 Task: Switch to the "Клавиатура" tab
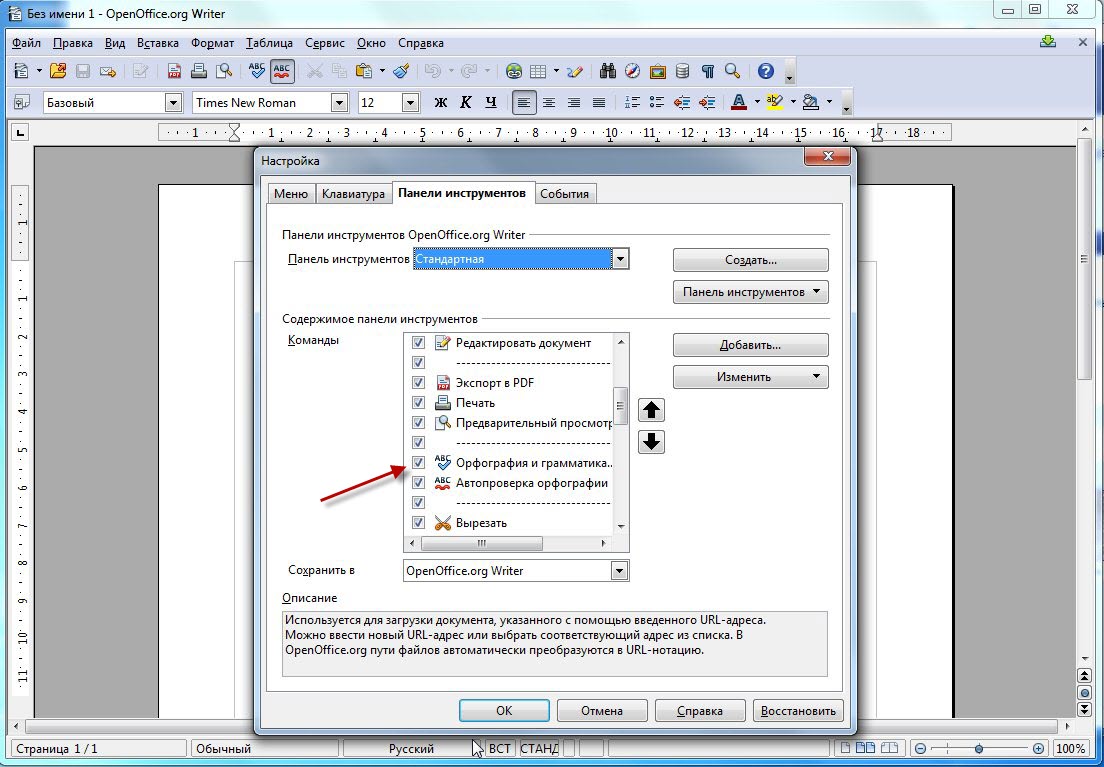click(353, 194)
